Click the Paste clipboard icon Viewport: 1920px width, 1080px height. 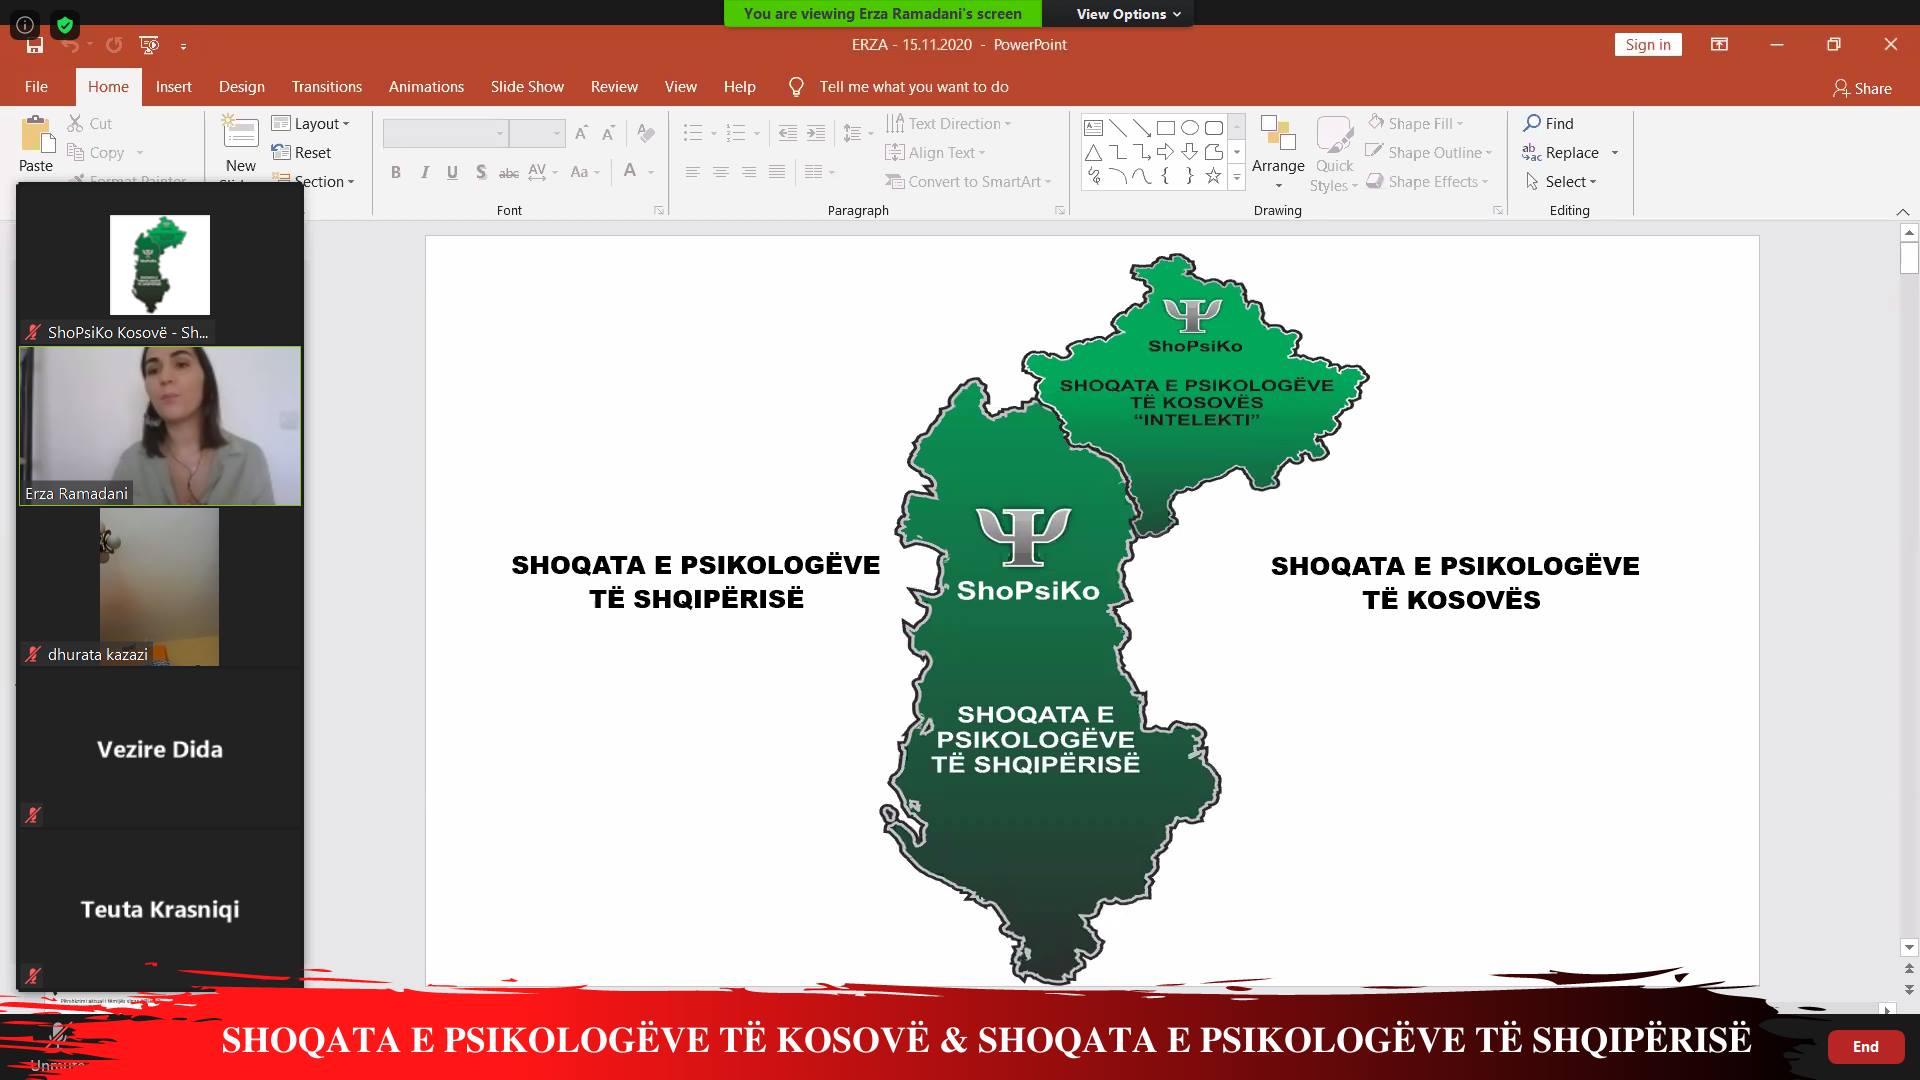[37, 135]
